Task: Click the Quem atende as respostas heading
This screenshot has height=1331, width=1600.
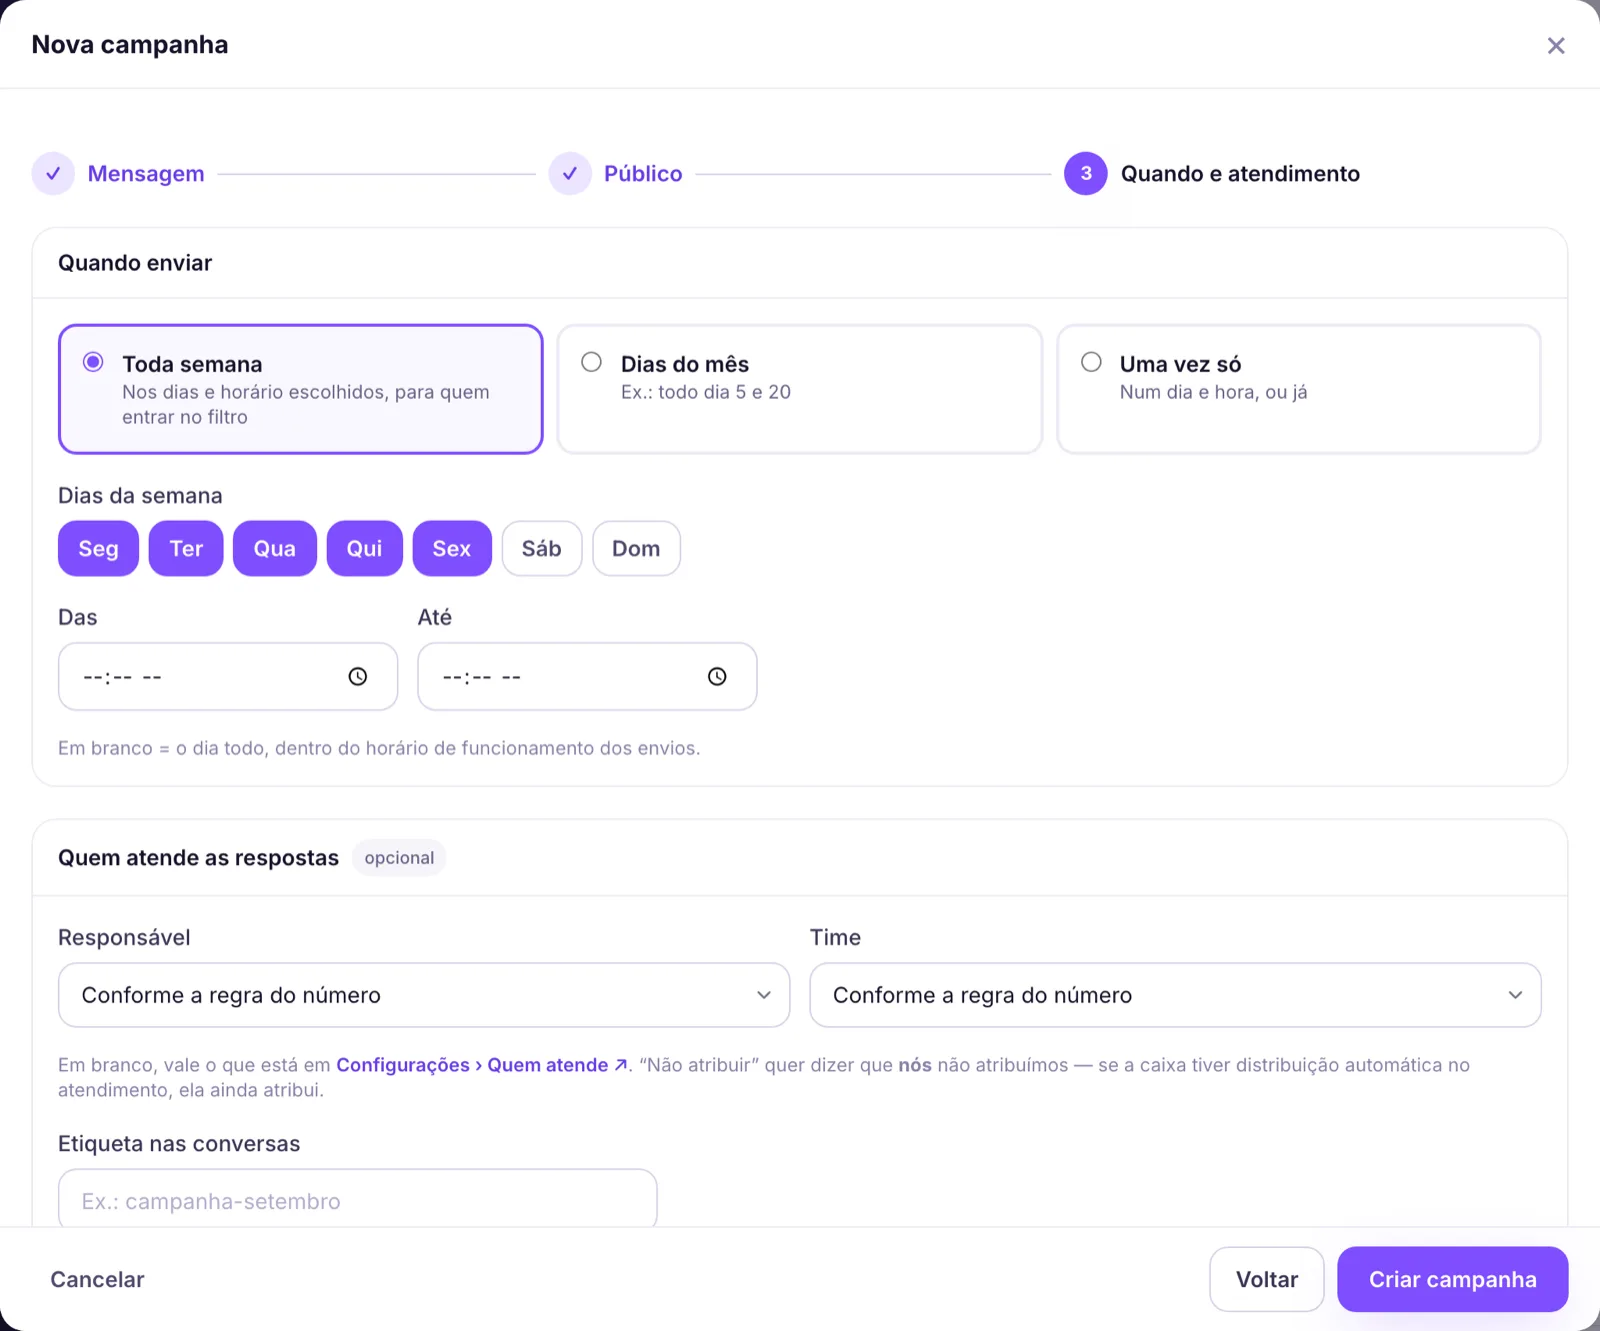Action: tap(198, 858)
